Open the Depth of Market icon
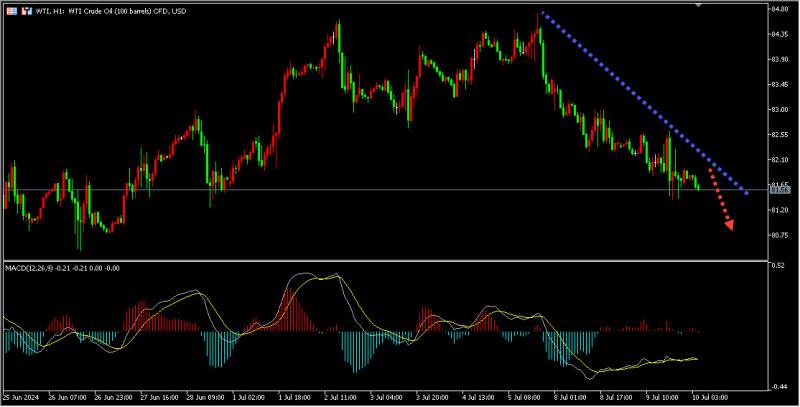Screen dimensions: 800x407 tap(27, 11)
